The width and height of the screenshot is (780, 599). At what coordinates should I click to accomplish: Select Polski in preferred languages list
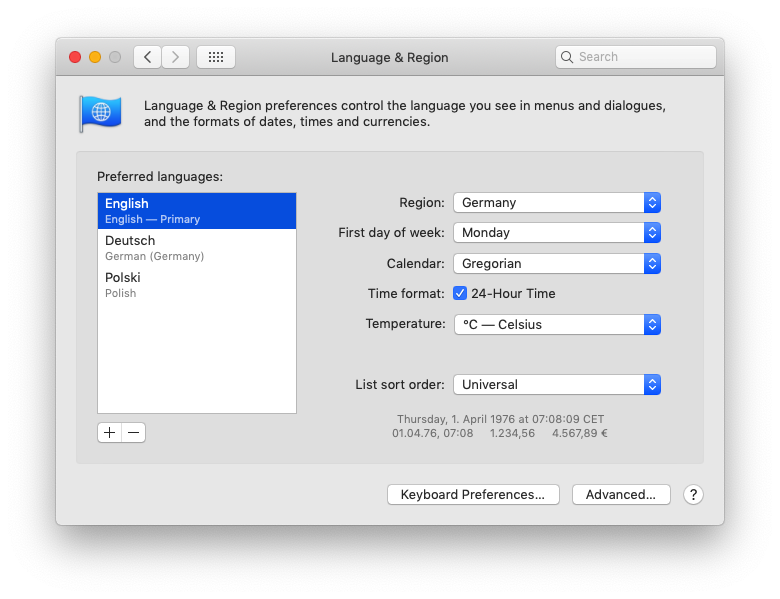coord(196,285)
